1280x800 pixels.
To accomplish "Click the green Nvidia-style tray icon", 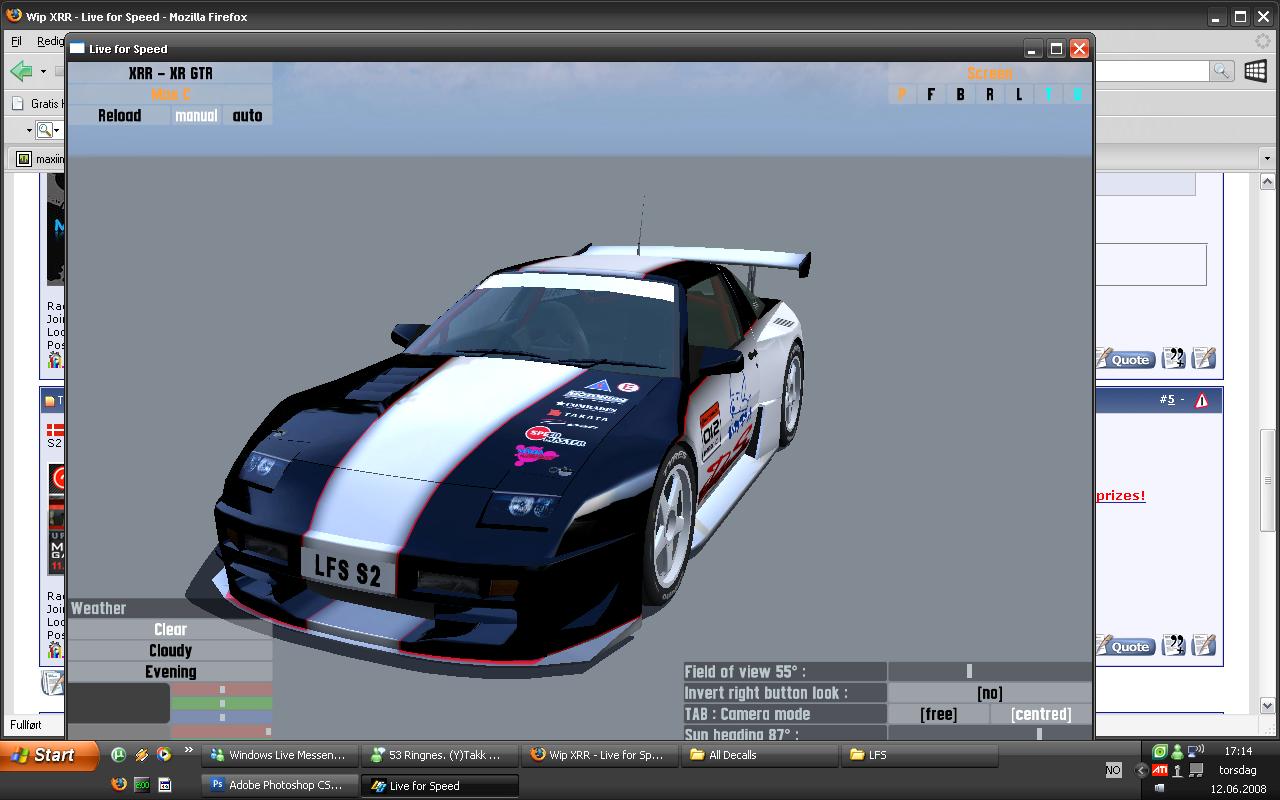I will (x=1160, y=751).
